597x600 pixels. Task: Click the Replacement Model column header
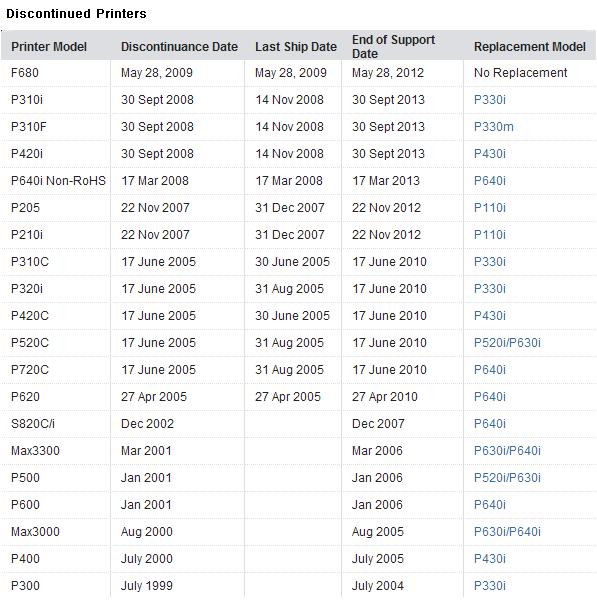[x=530, y=47]
